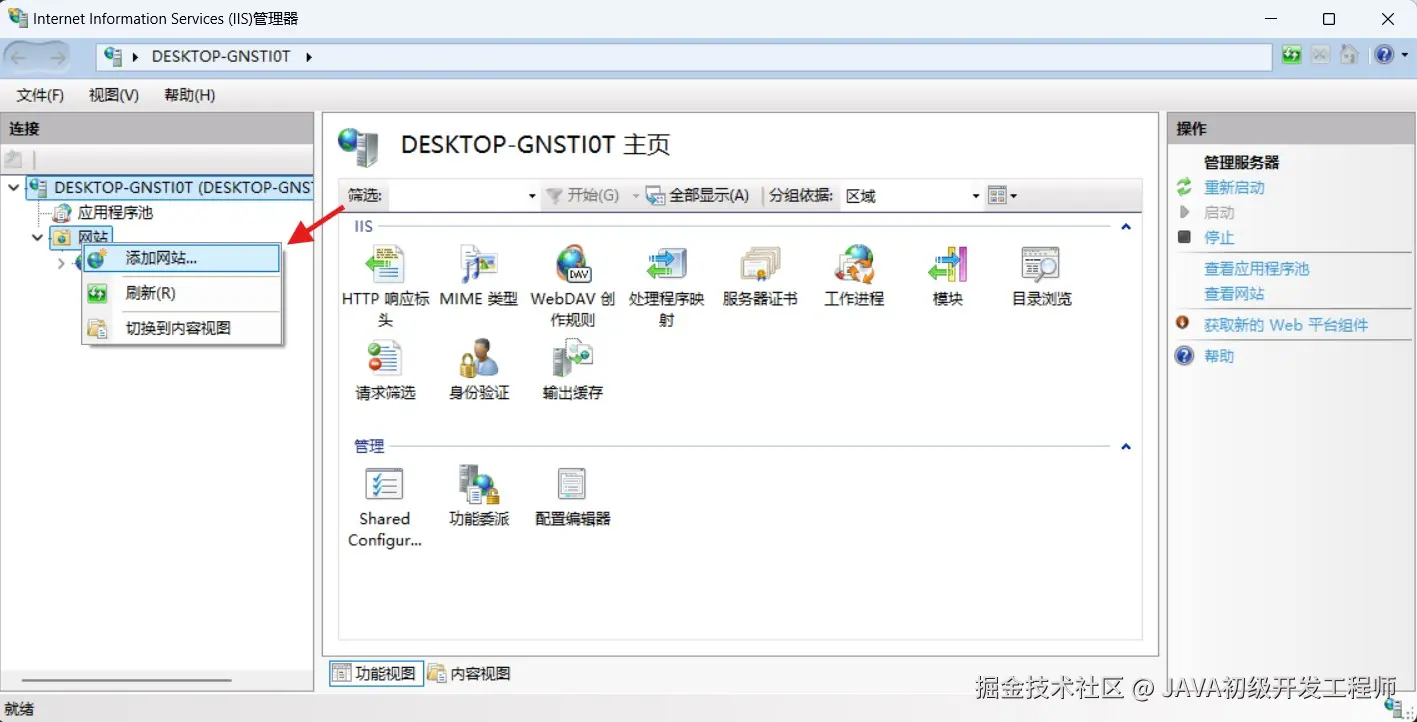Click the blue help icon at top right
The width and height of the screenshot is (1417, 722).
[1383, 55]
